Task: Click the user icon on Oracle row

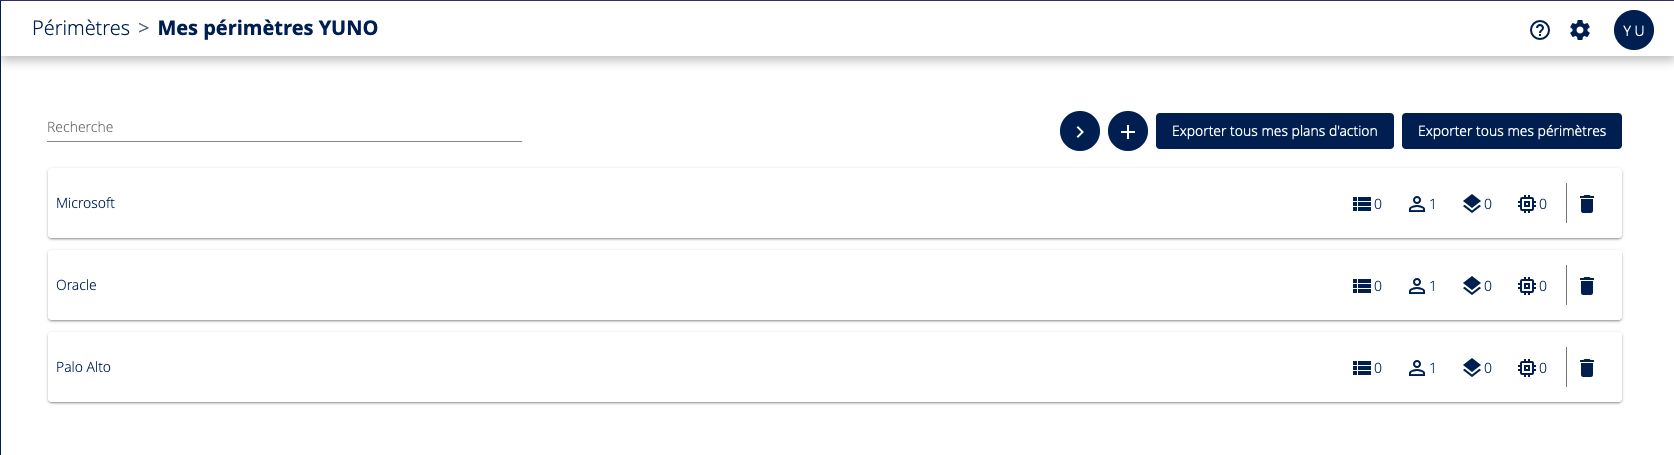Action: (x=1417, y=286)
